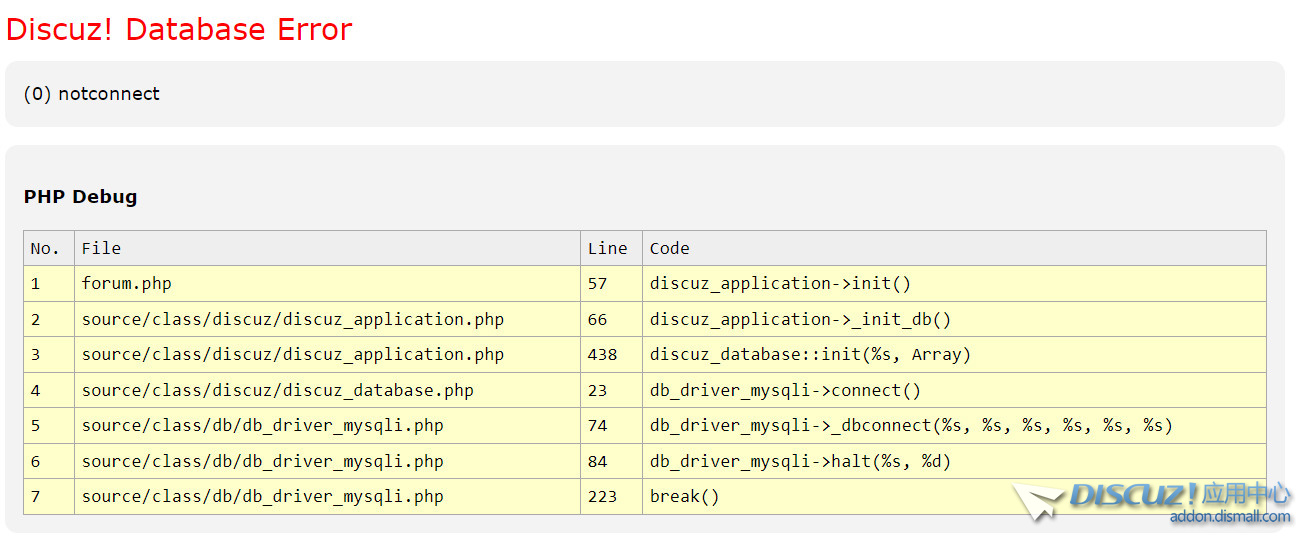Click the "PHP Debug" section title
1309x542 pixels.
(81, 197)
